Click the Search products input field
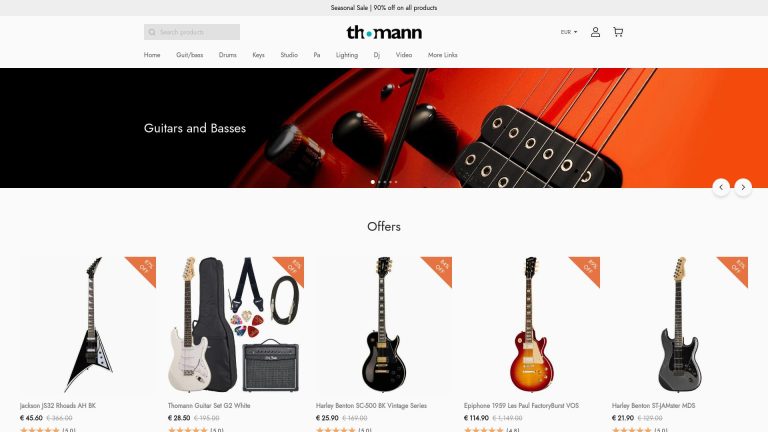 point(192,32)
